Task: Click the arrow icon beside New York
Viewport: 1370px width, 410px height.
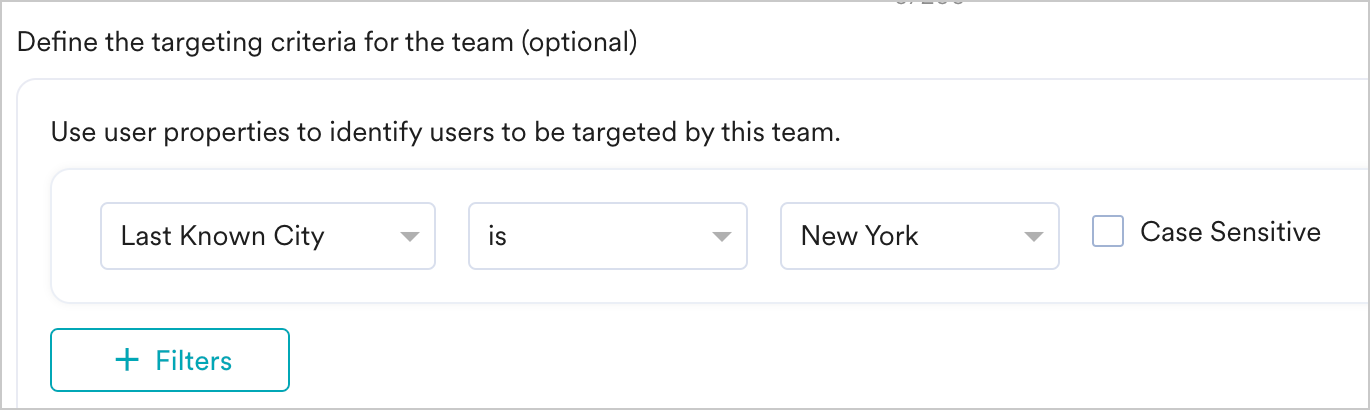Action: (x=1032, y=237)
